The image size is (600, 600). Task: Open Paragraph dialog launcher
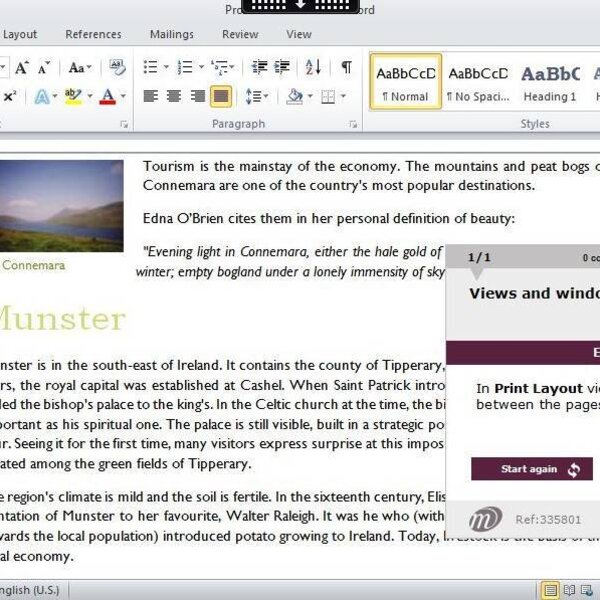[353, 124]
